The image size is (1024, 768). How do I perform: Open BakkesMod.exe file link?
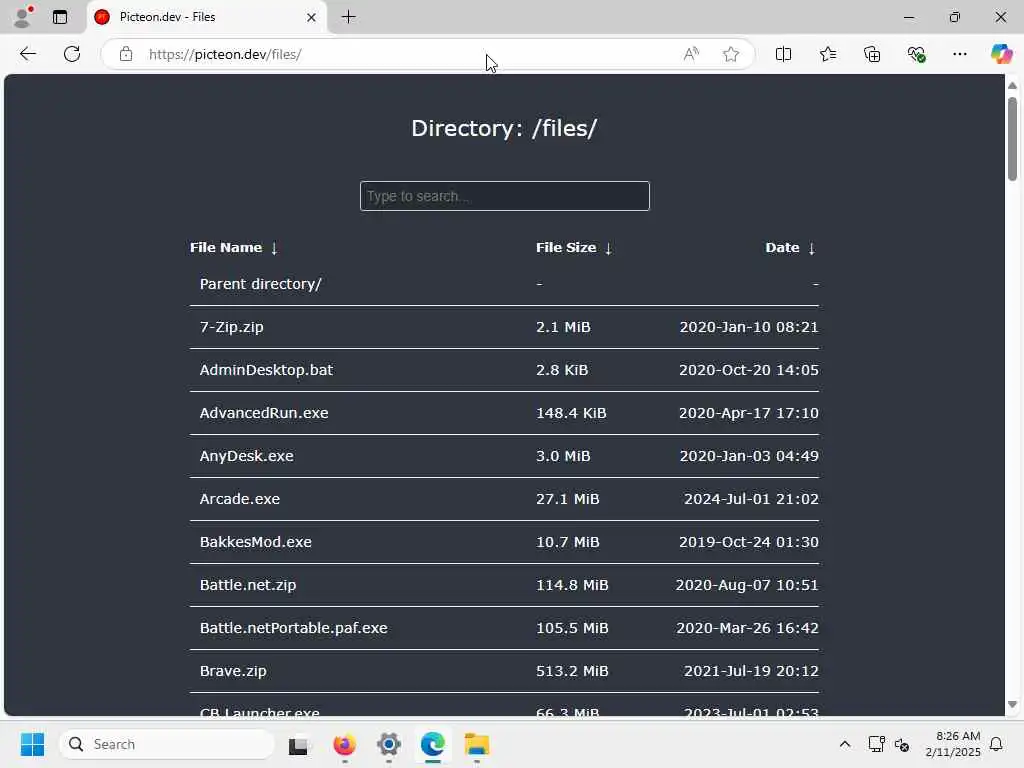tap(256, 542)
